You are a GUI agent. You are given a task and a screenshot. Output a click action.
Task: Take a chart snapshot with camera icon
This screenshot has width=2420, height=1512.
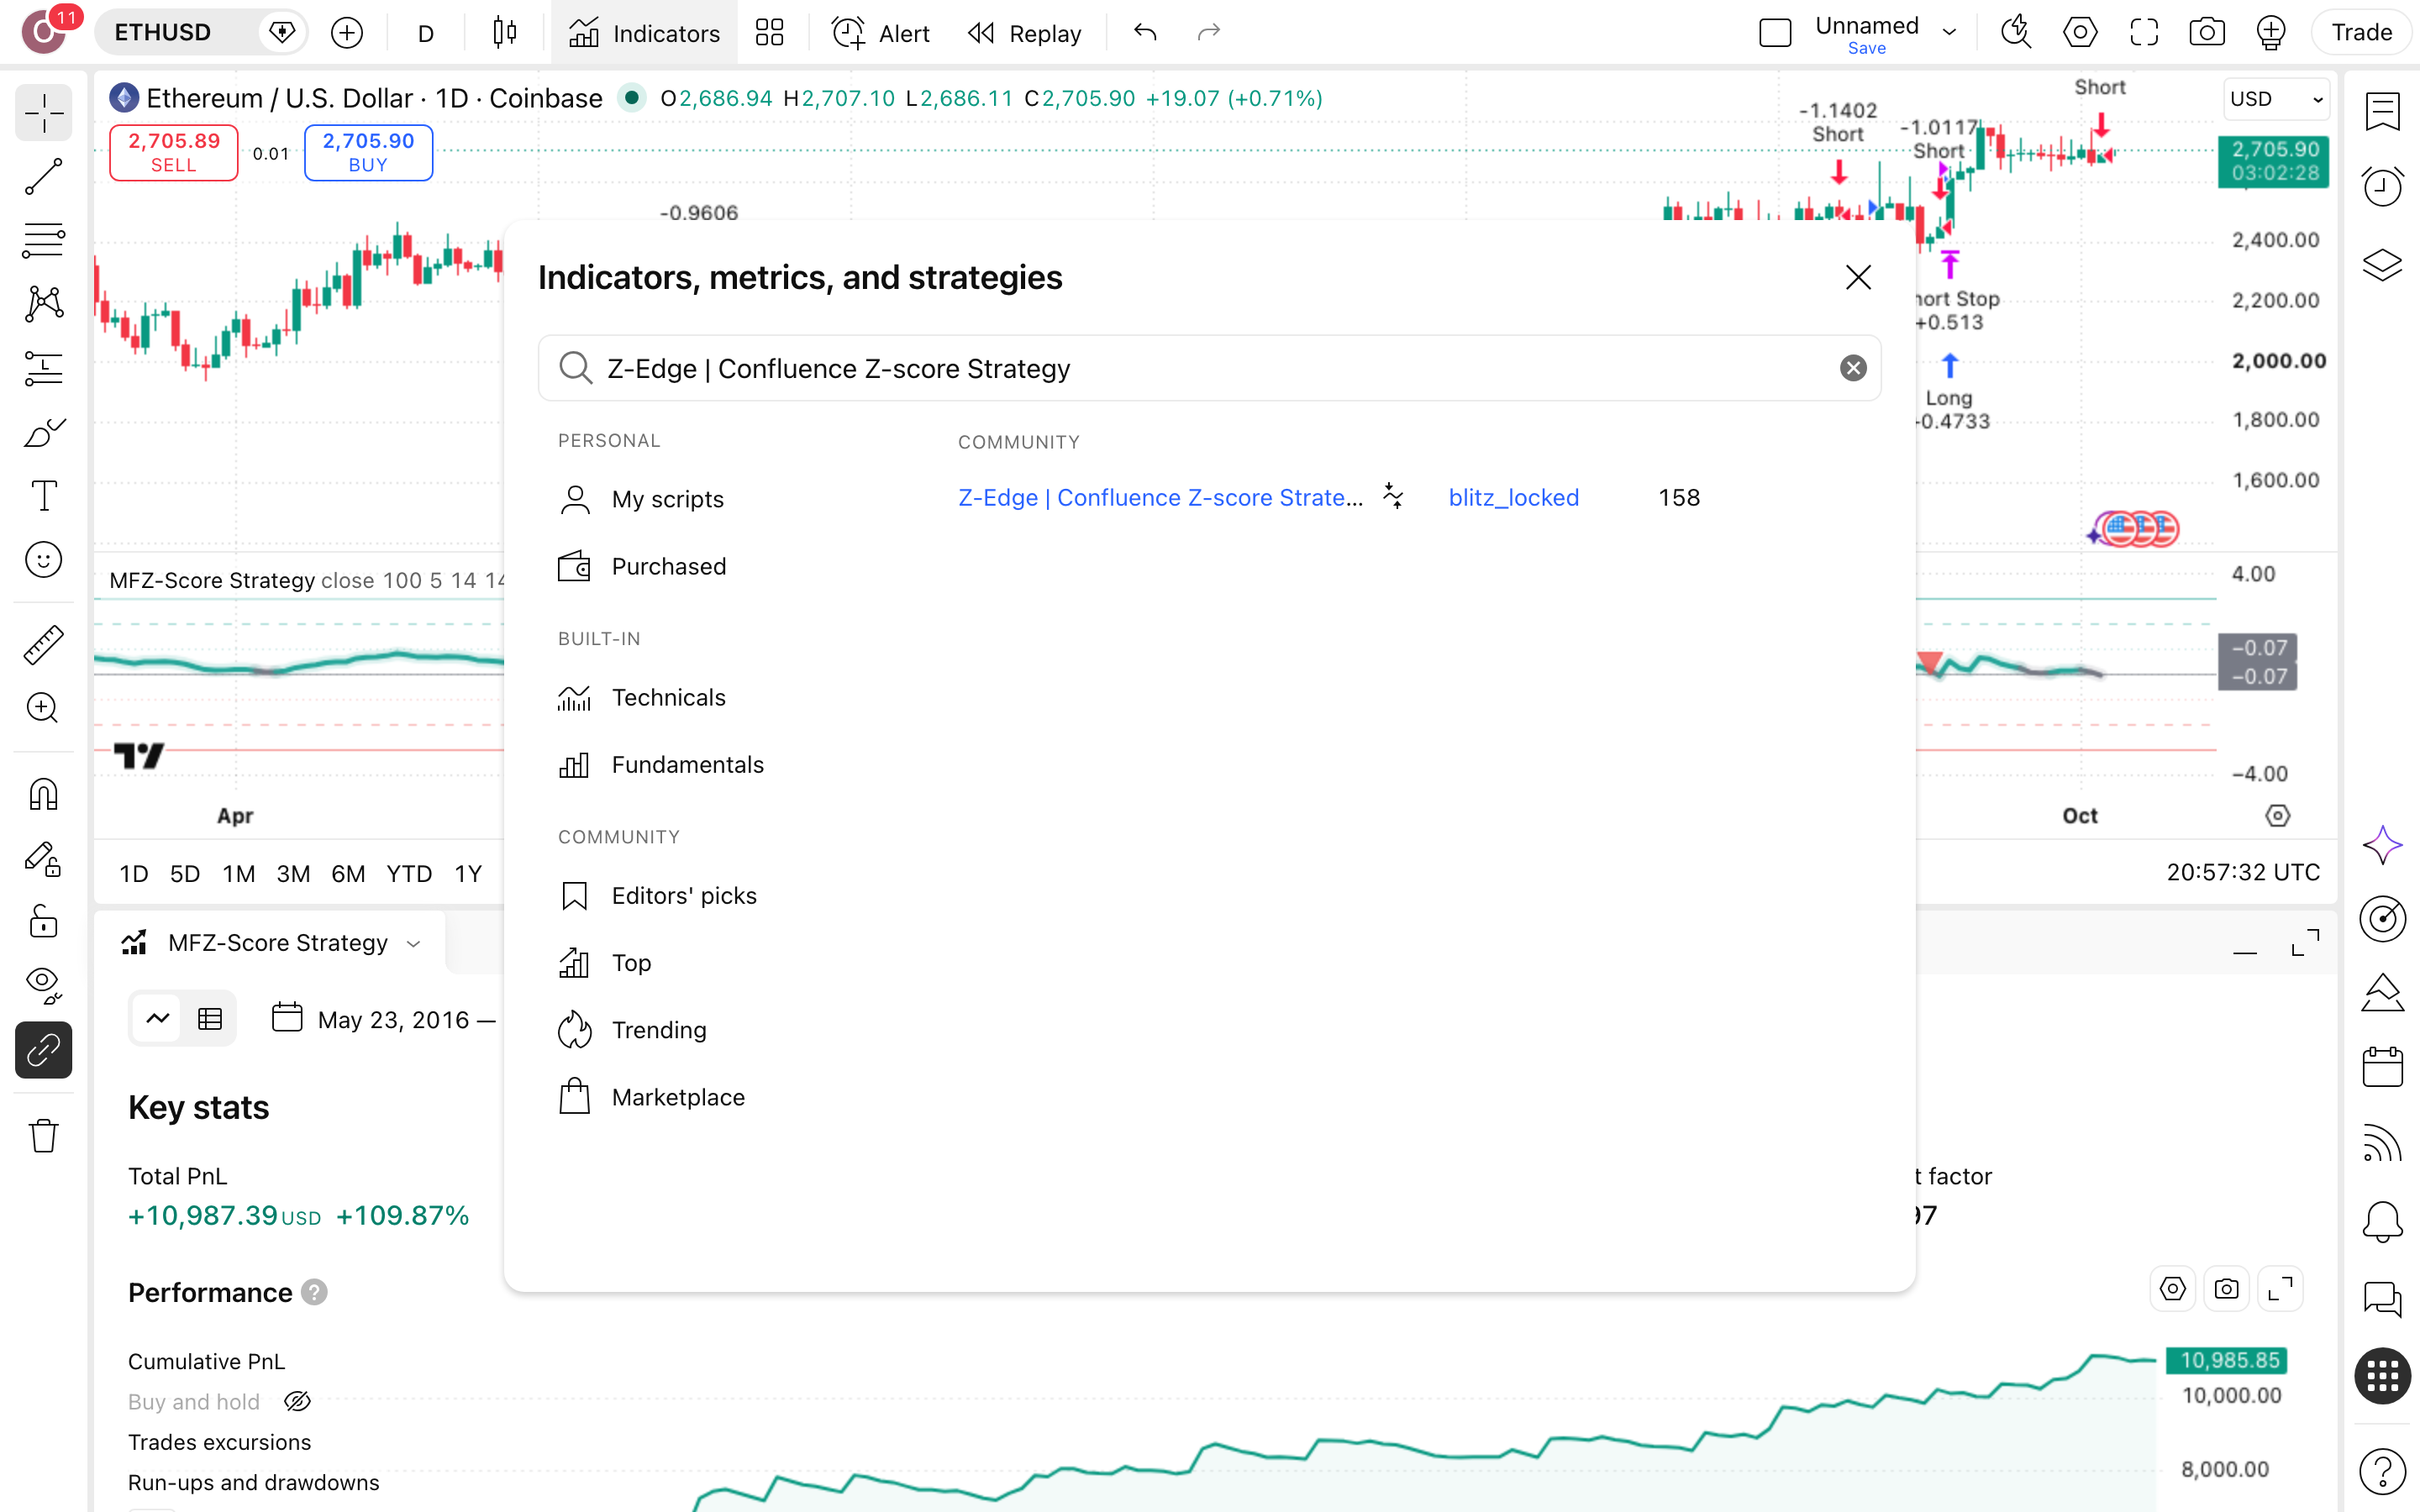[2207, 33]
